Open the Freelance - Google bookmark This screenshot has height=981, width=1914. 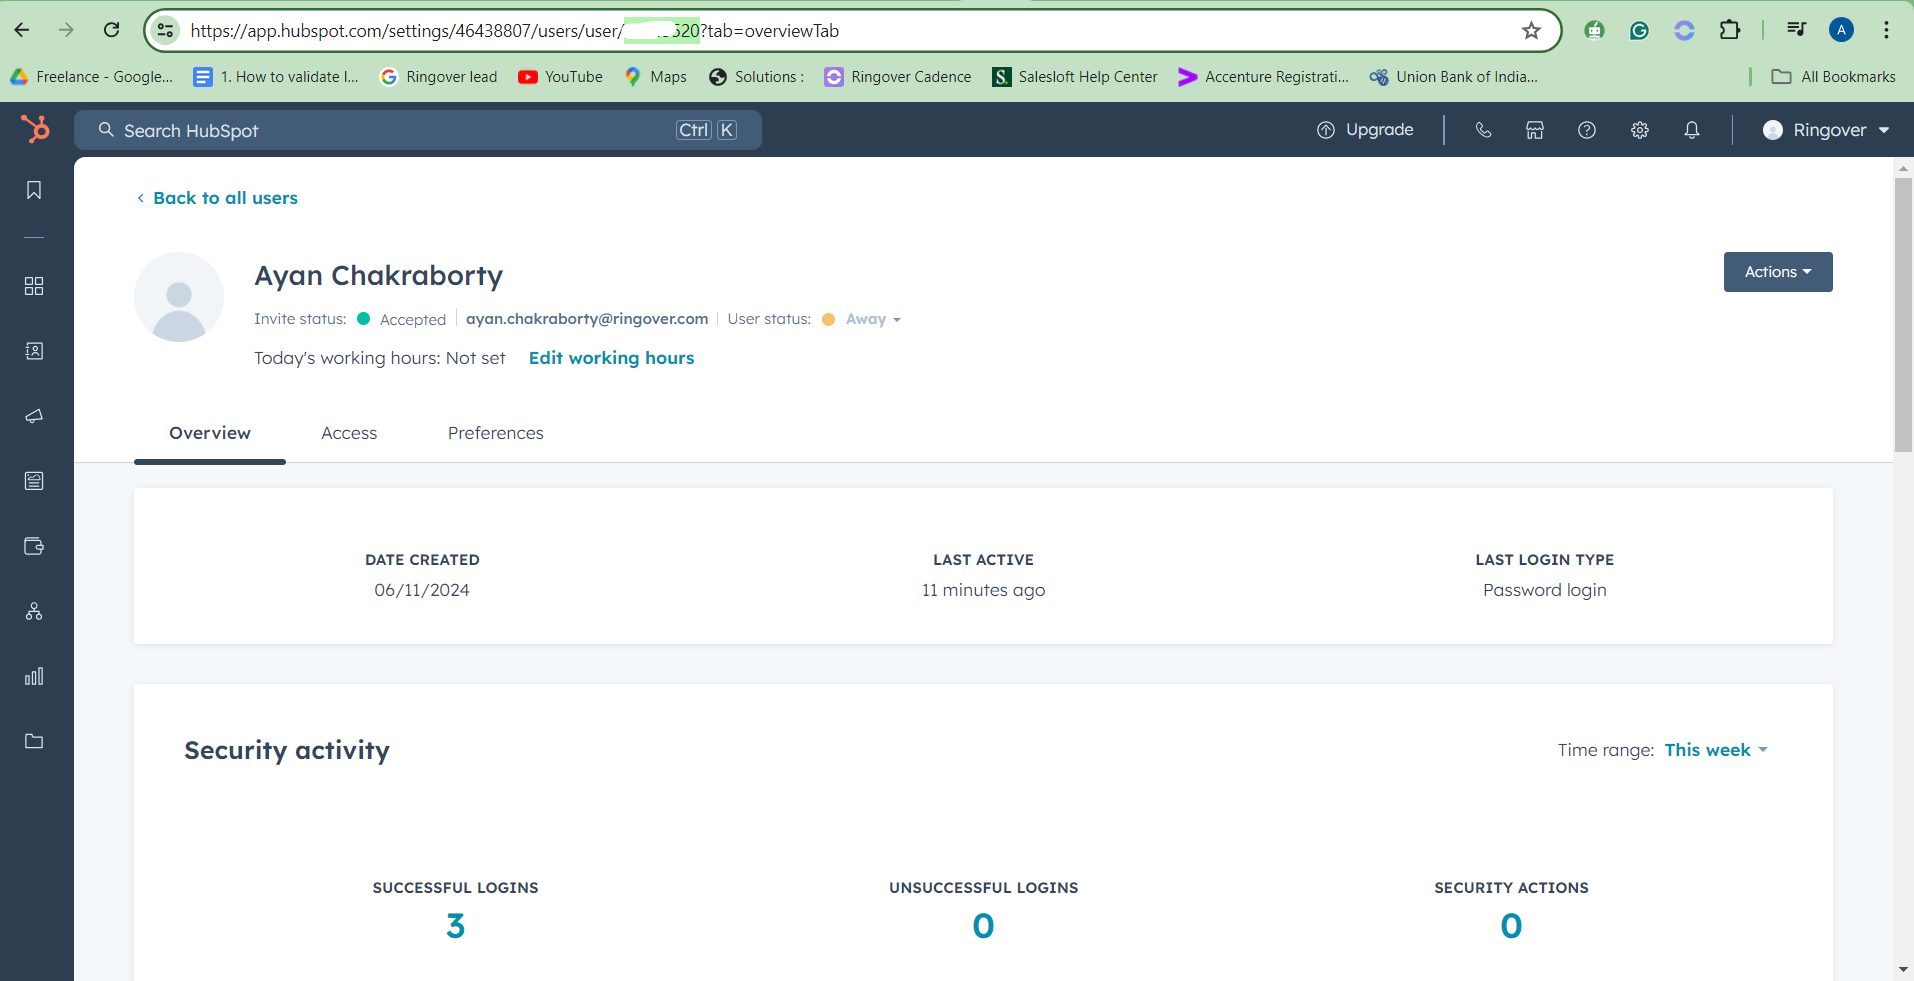pos(91,77)
